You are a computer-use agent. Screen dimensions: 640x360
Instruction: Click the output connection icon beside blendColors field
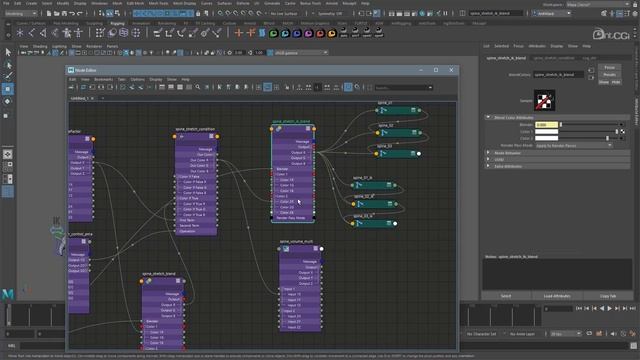point(591,78)
